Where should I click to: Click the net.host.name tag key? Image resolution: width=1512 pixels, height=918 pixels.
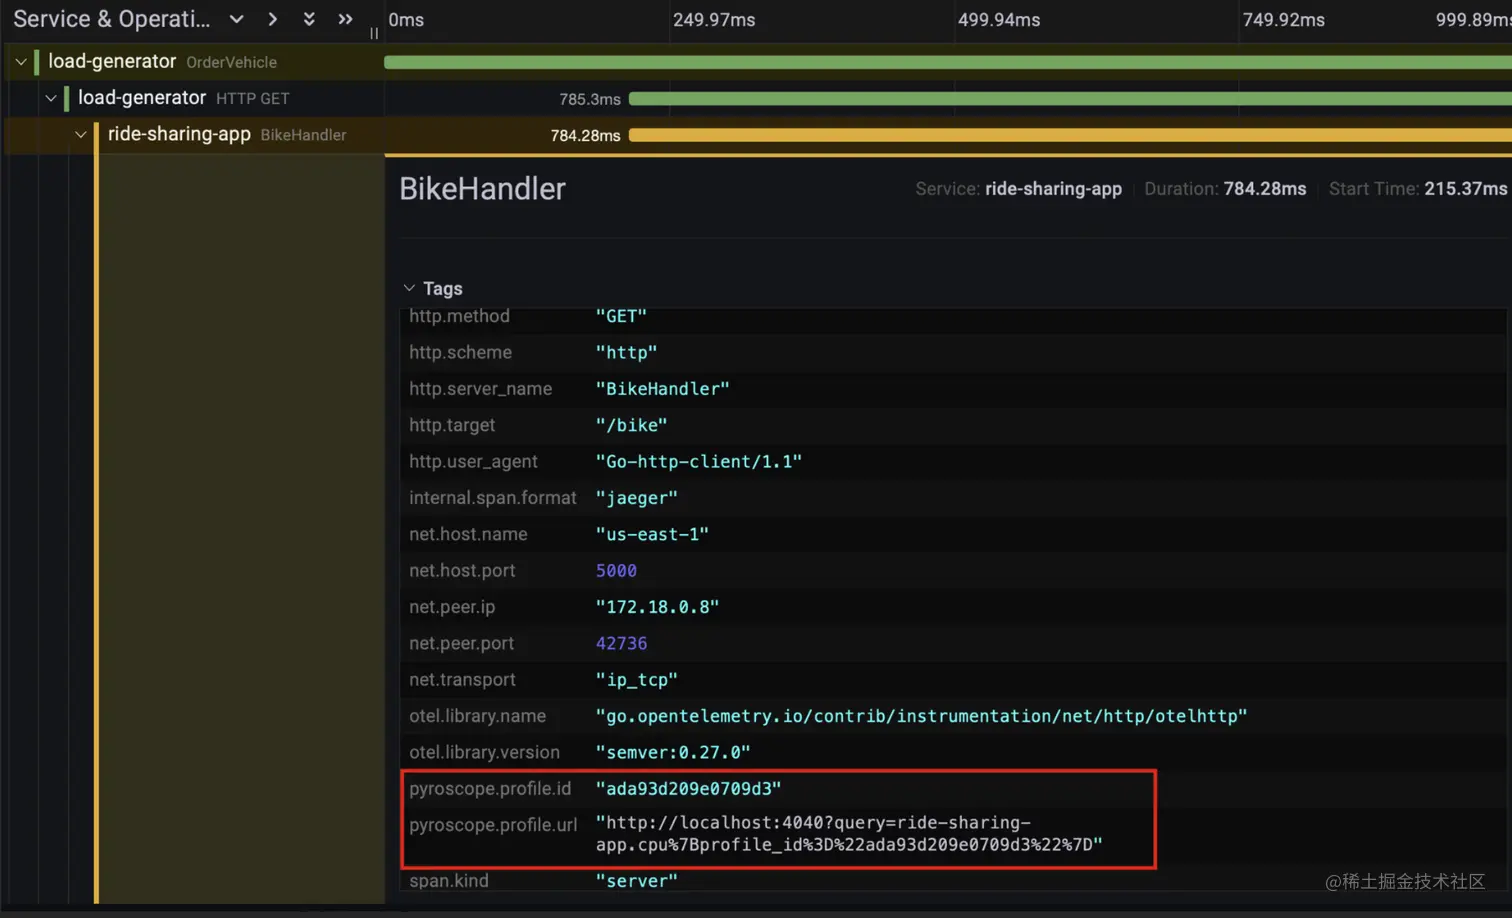click(x=468, y=534)
